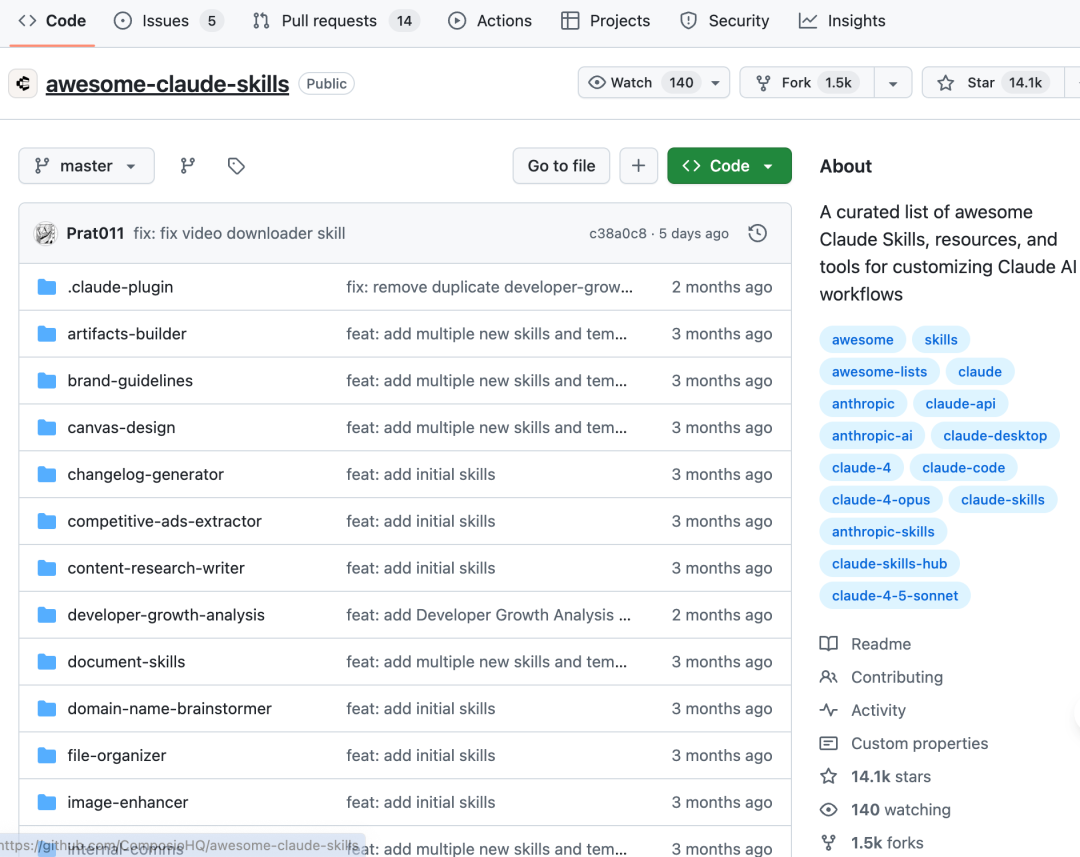Click the repository owner avatar icon

tap(23, 84)
